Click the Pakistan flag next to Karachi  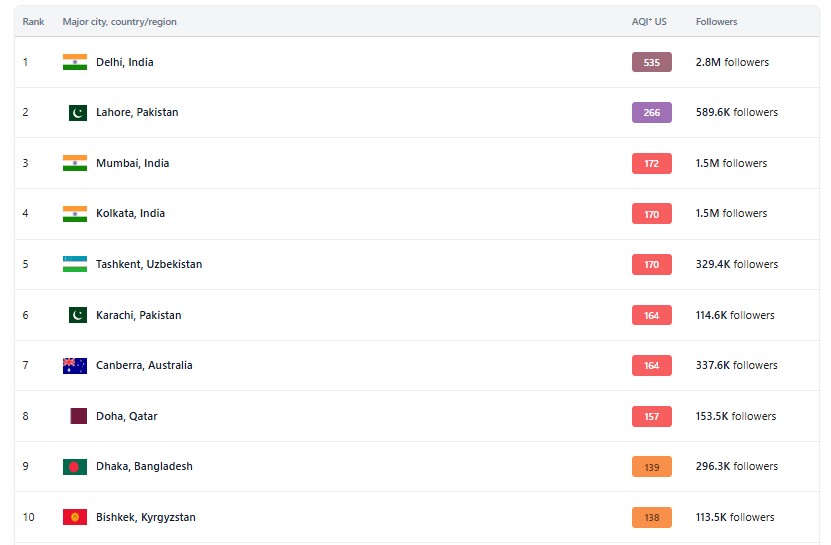pyautogui.click(x=77, y=315)
